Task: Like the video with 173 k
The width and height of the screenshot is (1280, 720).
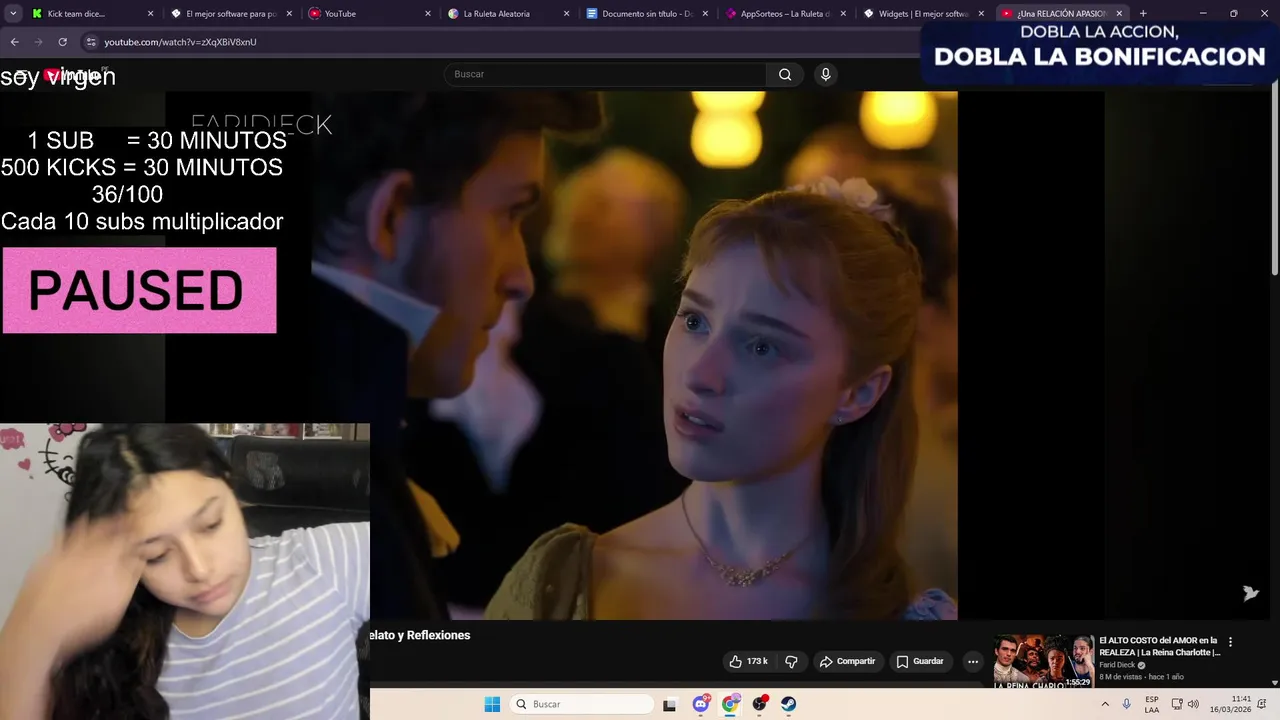Action: point(748,661)
